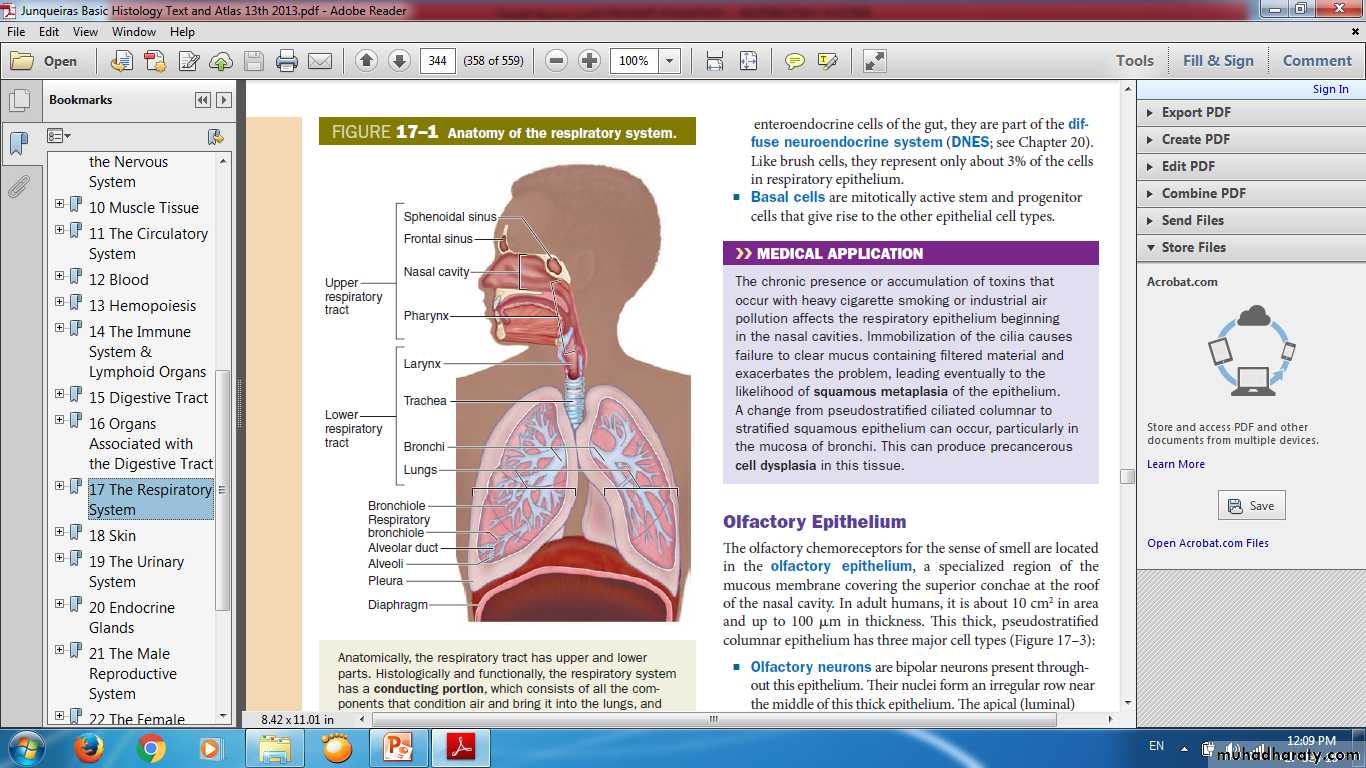Expand the 18 Skin bookmark
The image size is (1366, 768).
(x=60, y=535)
